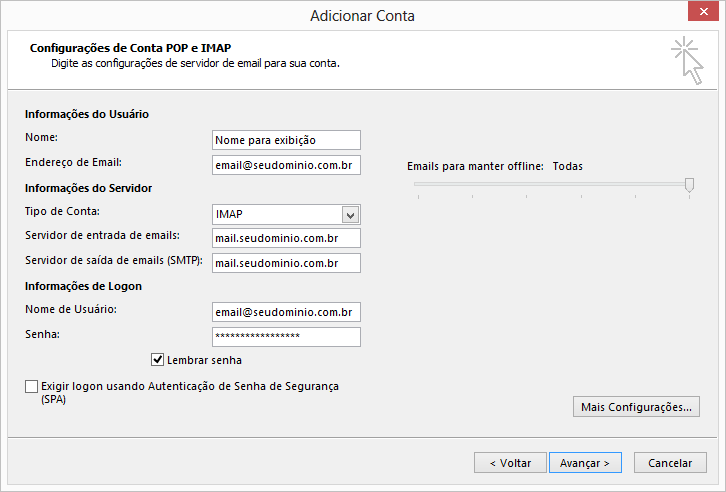The height and width of the screenshot is (492, 726).
Task: Go back with the Voltar button
Action: [x=510, y=463]
